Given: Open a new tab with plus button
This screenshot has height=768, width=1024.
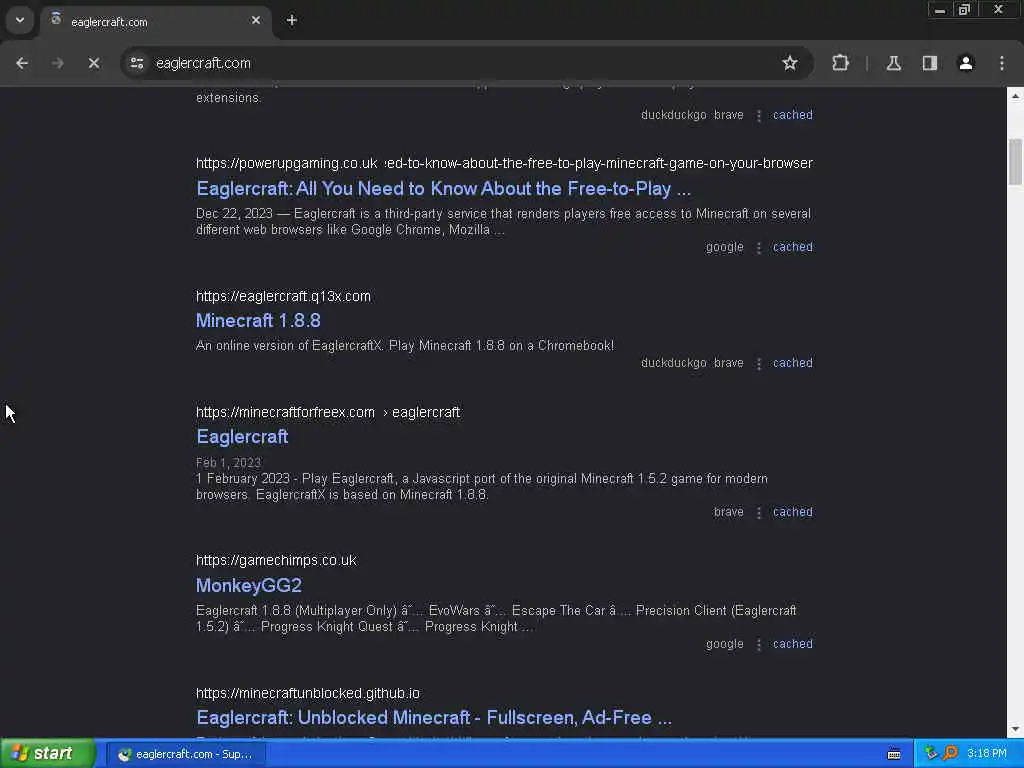Looking at the screenshot, I should click(292, 21).
